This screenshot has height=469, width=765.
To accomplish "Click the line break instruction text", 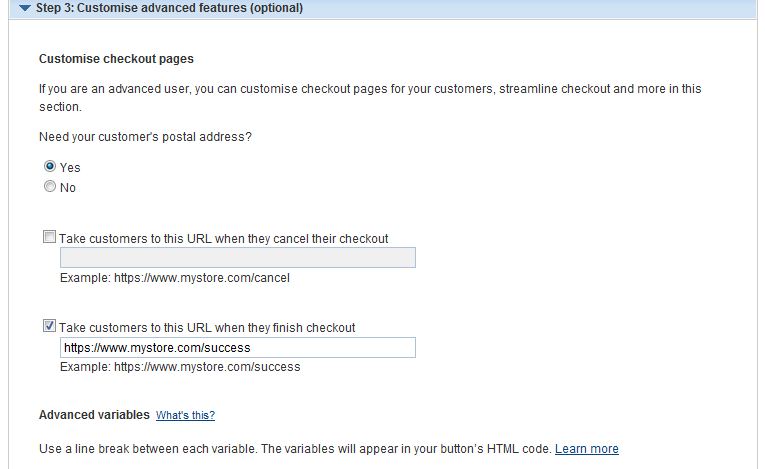I will point(295,449).
